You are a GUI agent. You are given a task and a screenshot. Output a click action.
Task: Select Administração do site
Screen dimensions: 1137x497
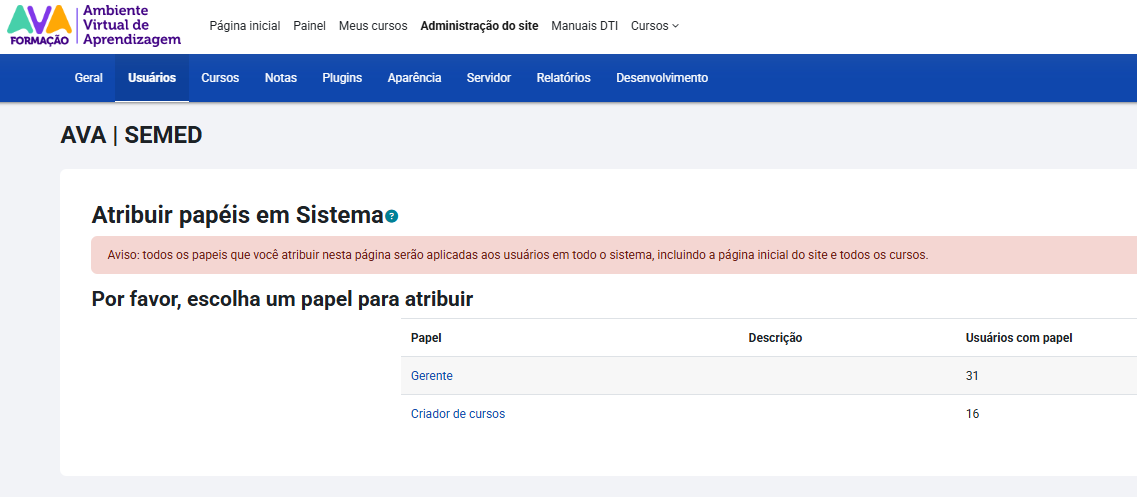[479, 26]
